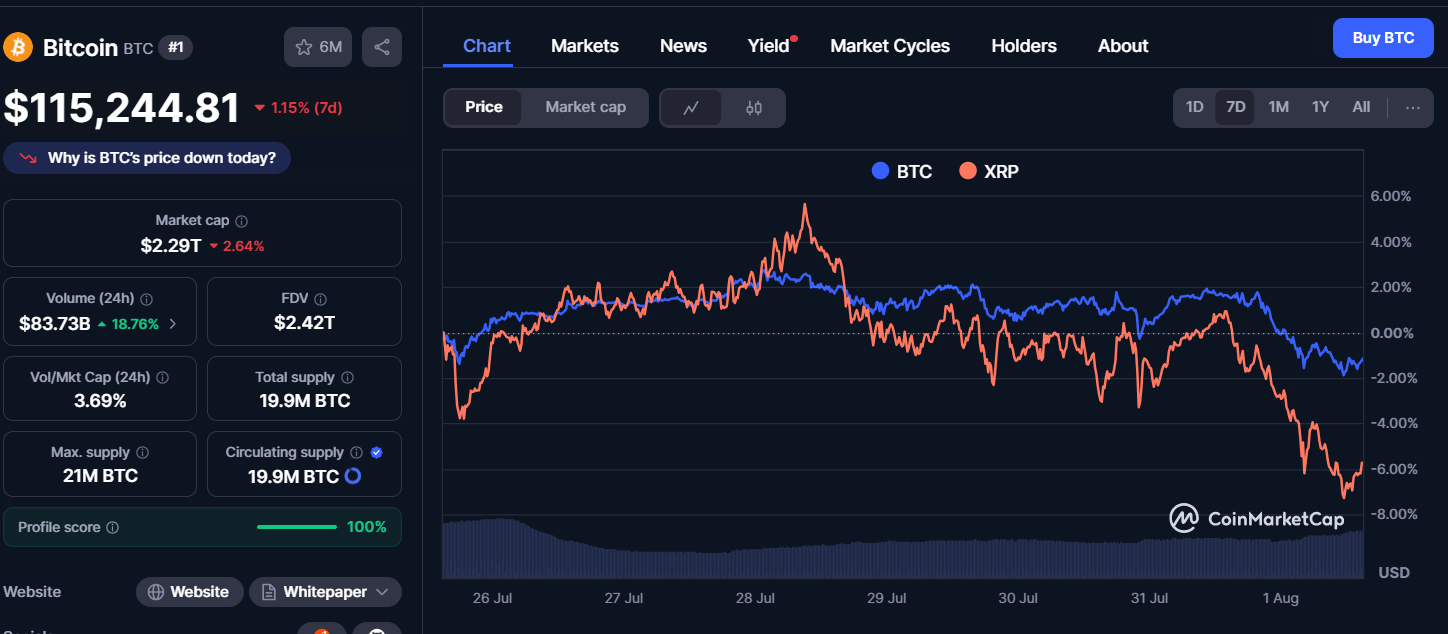Click the #1 rank badge
The width and height of the screenshot is (1448, 634).
click(x=176, y=47)
